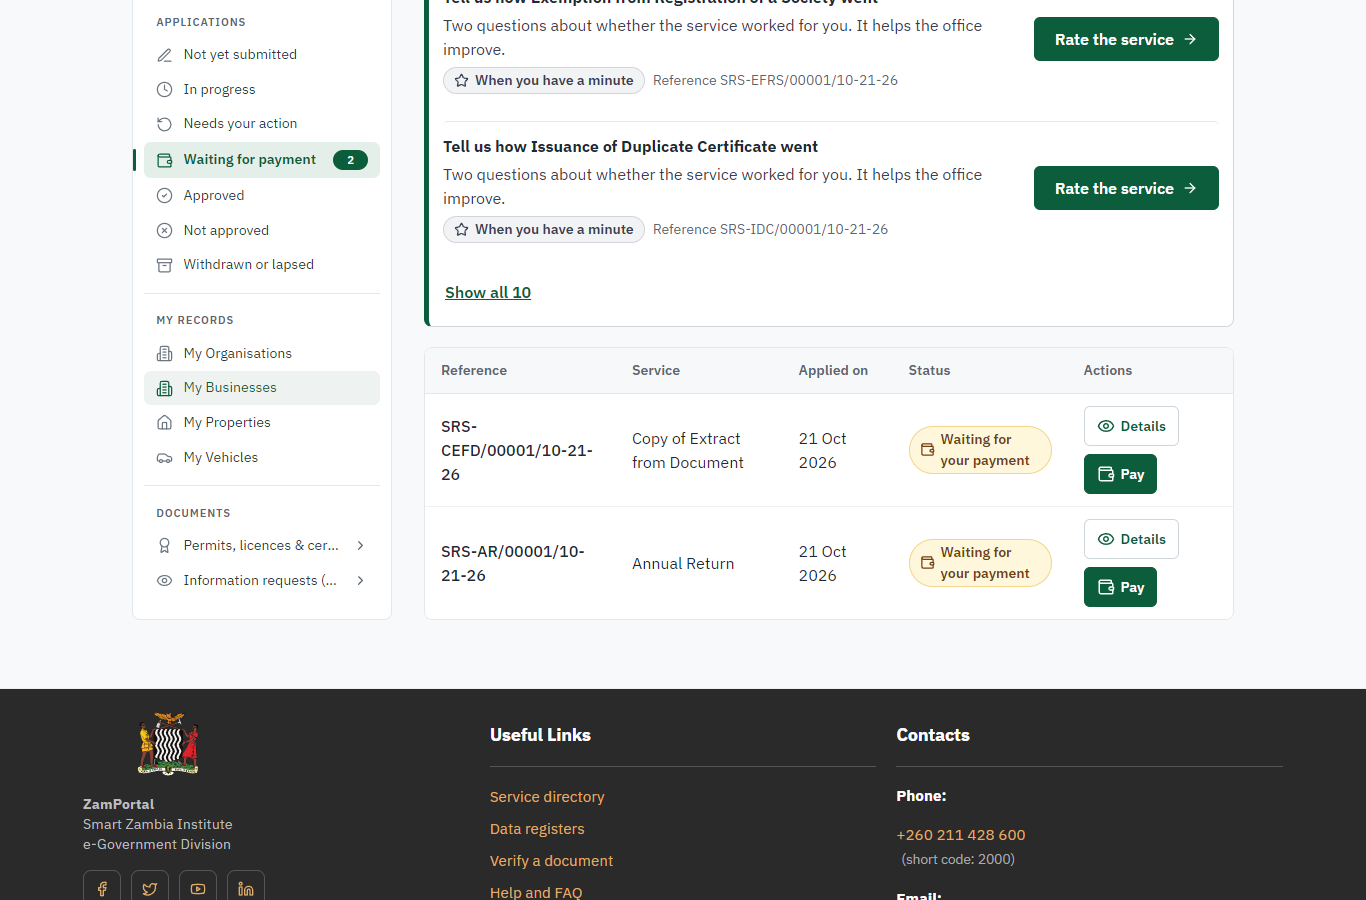Click the eye icon beside Information requests

165,581
